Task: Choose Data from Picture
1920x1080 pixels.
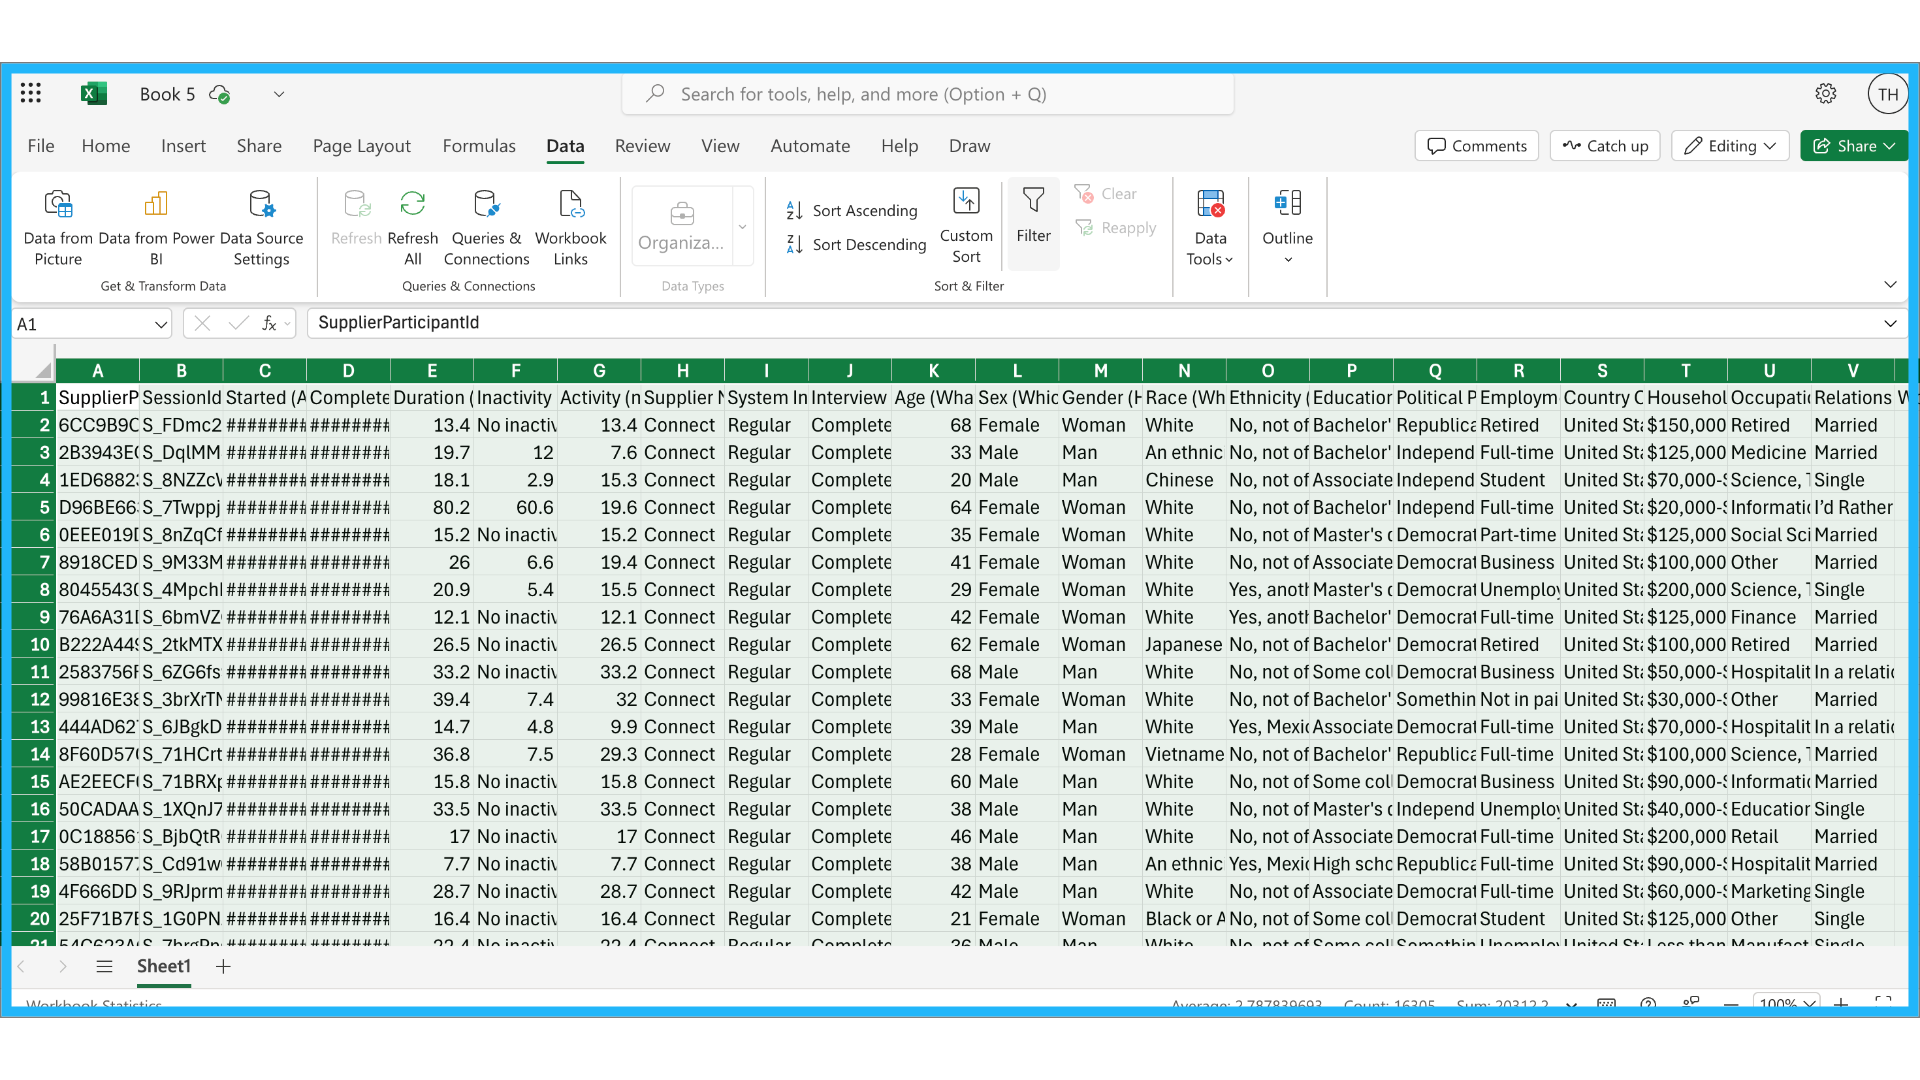Action: point(58,229)
